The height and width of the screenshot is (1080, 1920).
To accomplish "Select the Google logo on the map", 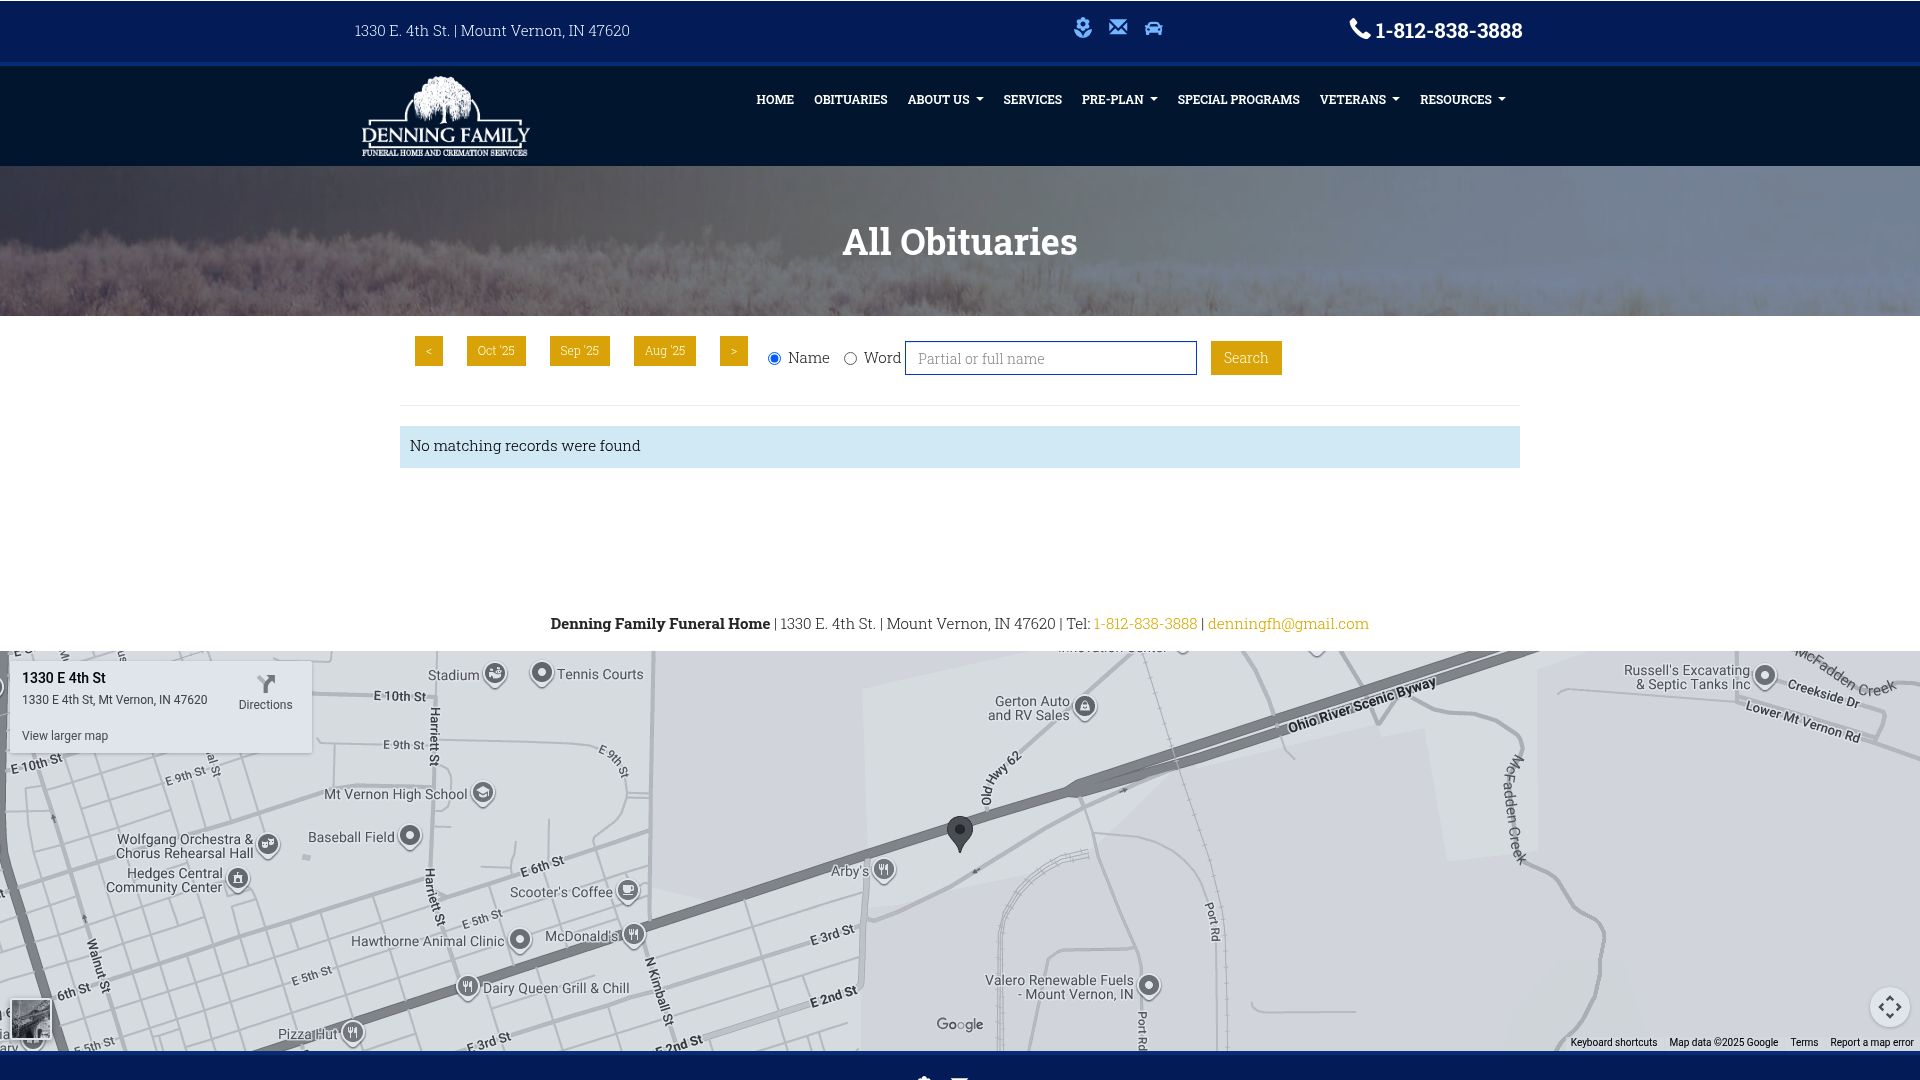I will tap(959, 1024).
